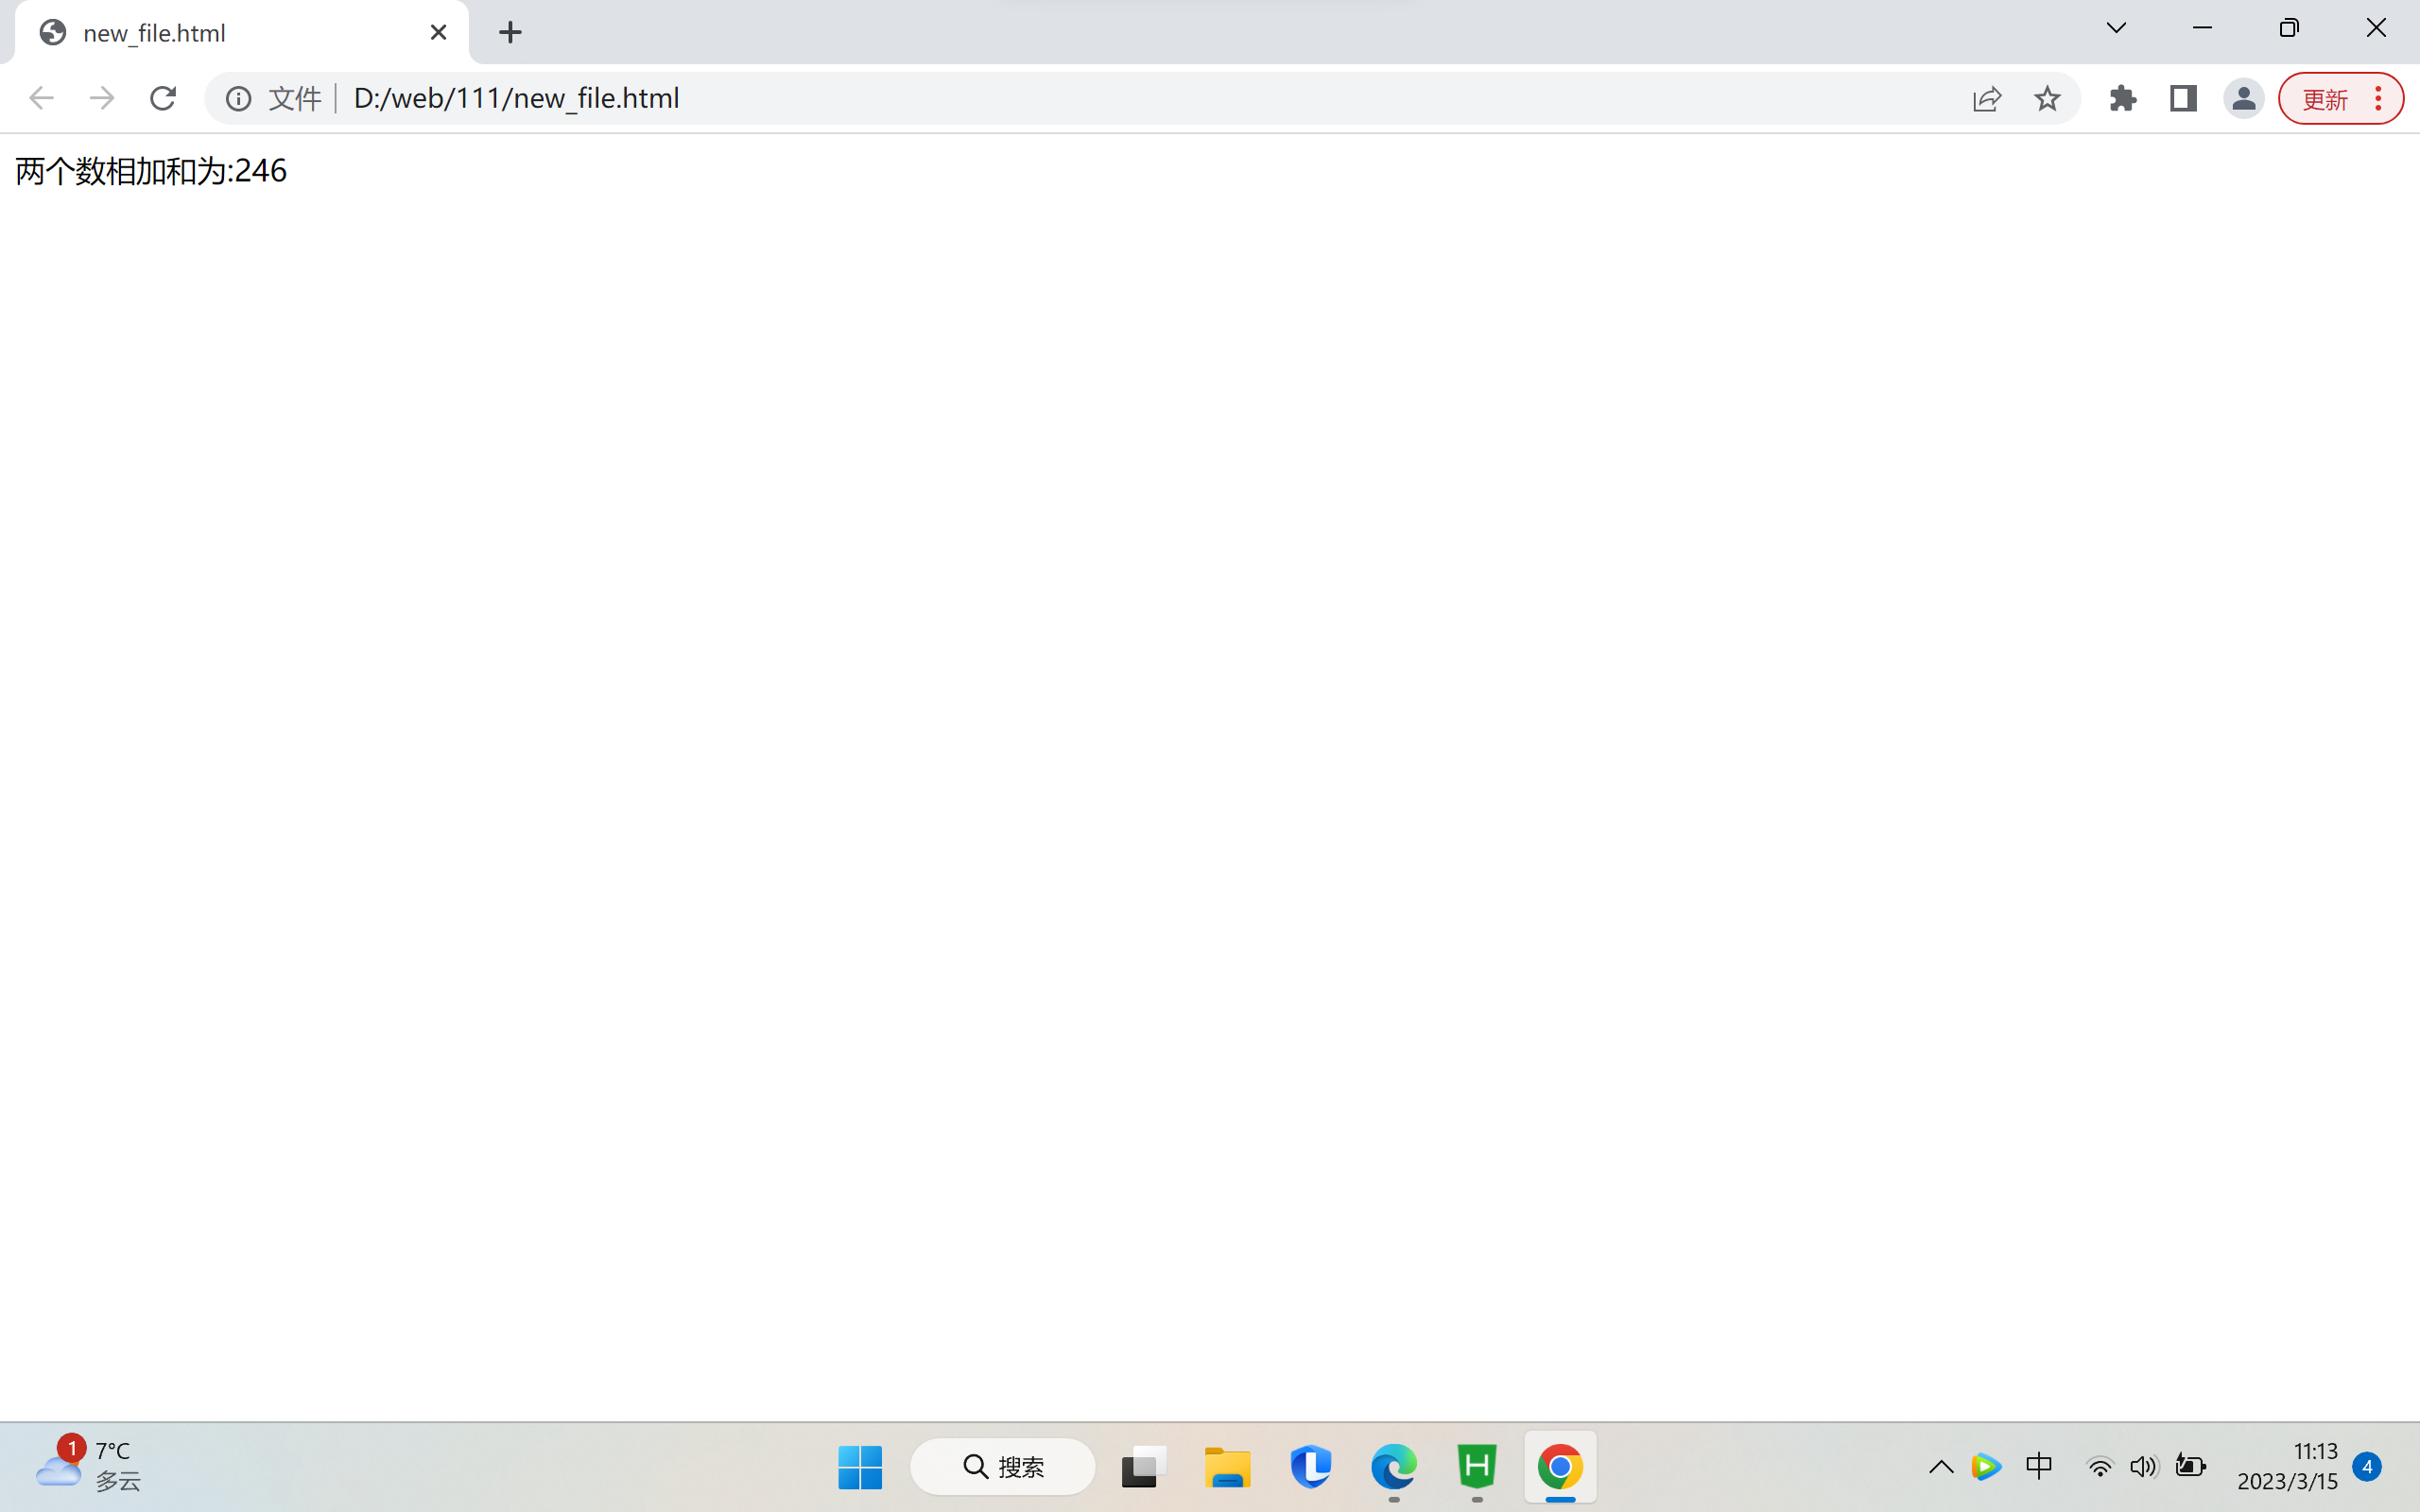The width and height of the screenshot is (2420, 1512).
Task: Show hidden system tray icons chevron
Action: (x=1940, y=1466)
